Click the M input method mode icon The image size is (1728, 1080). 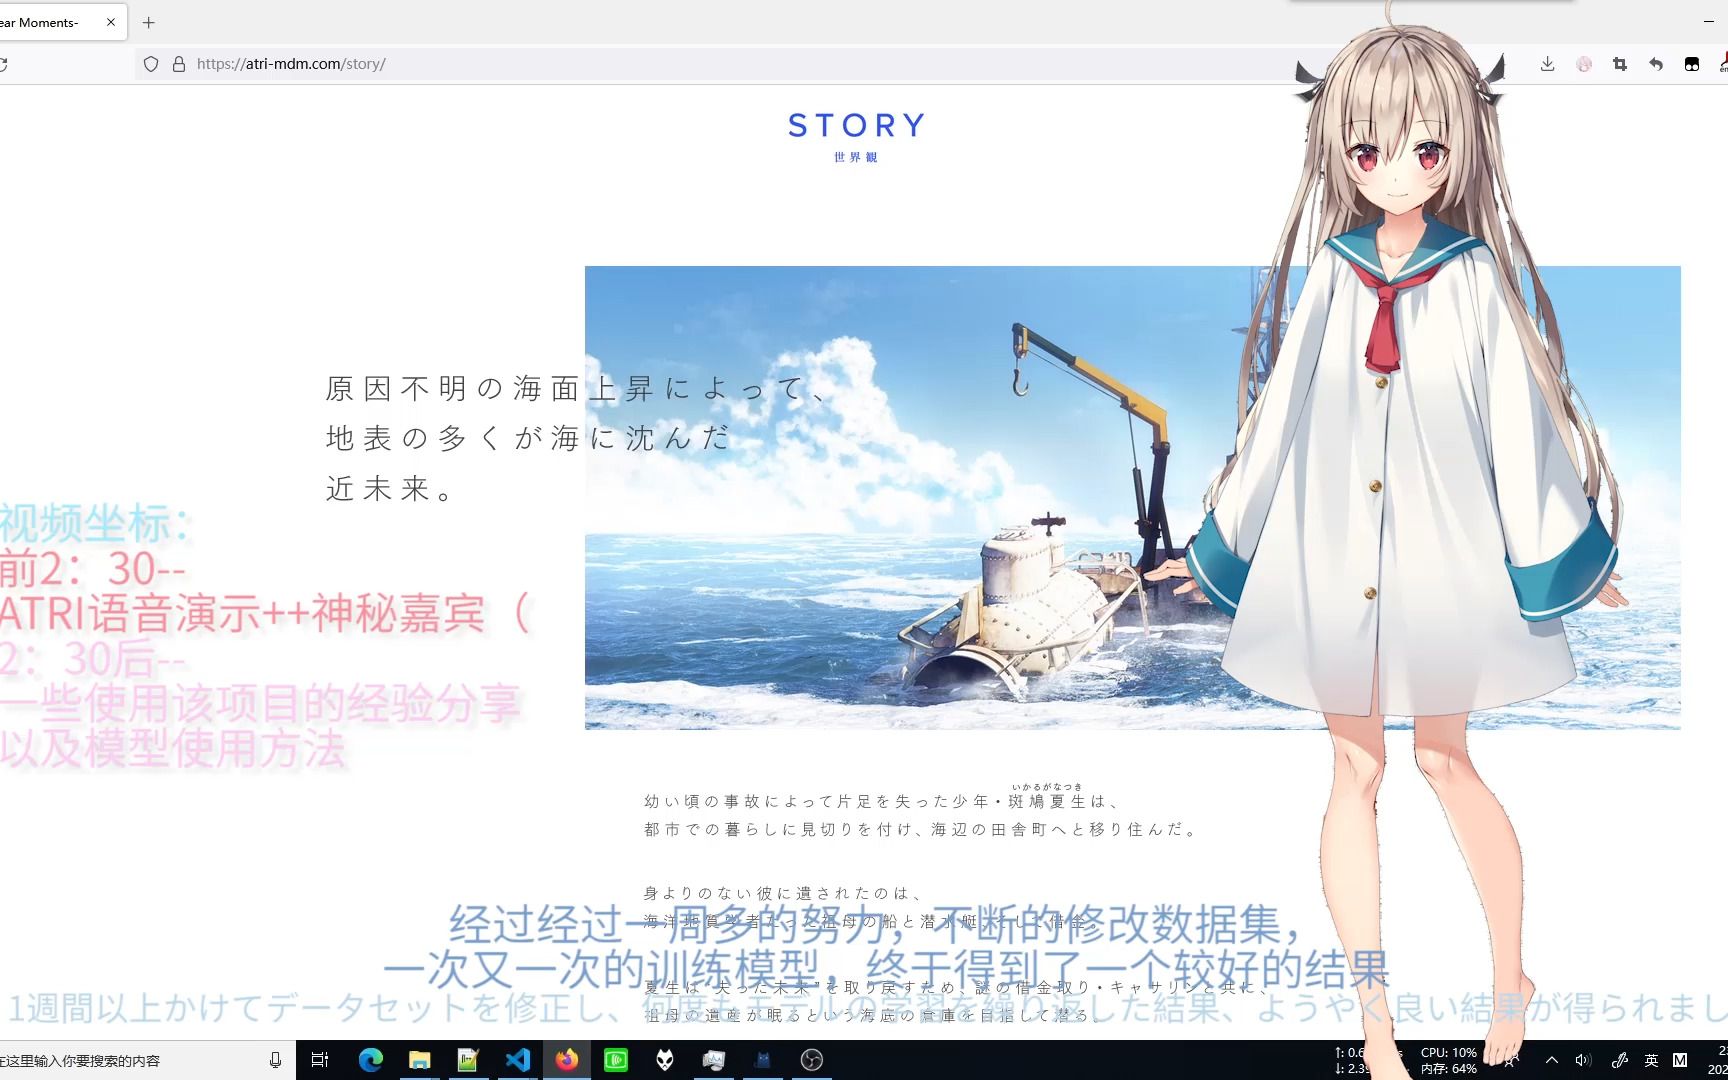coord(1681,1060)
